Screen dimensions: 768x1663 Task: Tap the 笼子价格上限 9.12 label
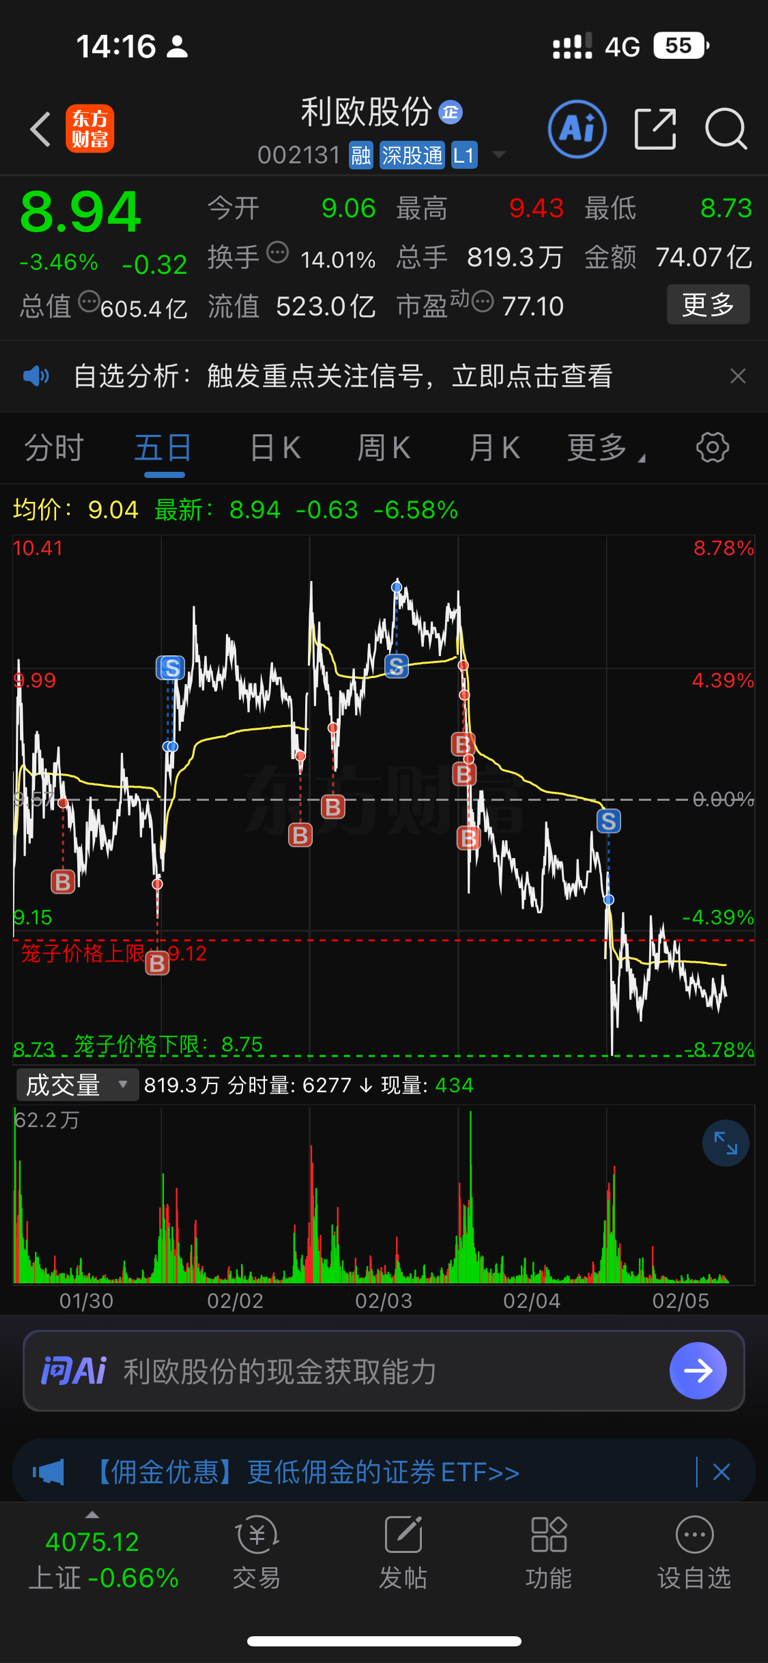[x=114, y=953]
